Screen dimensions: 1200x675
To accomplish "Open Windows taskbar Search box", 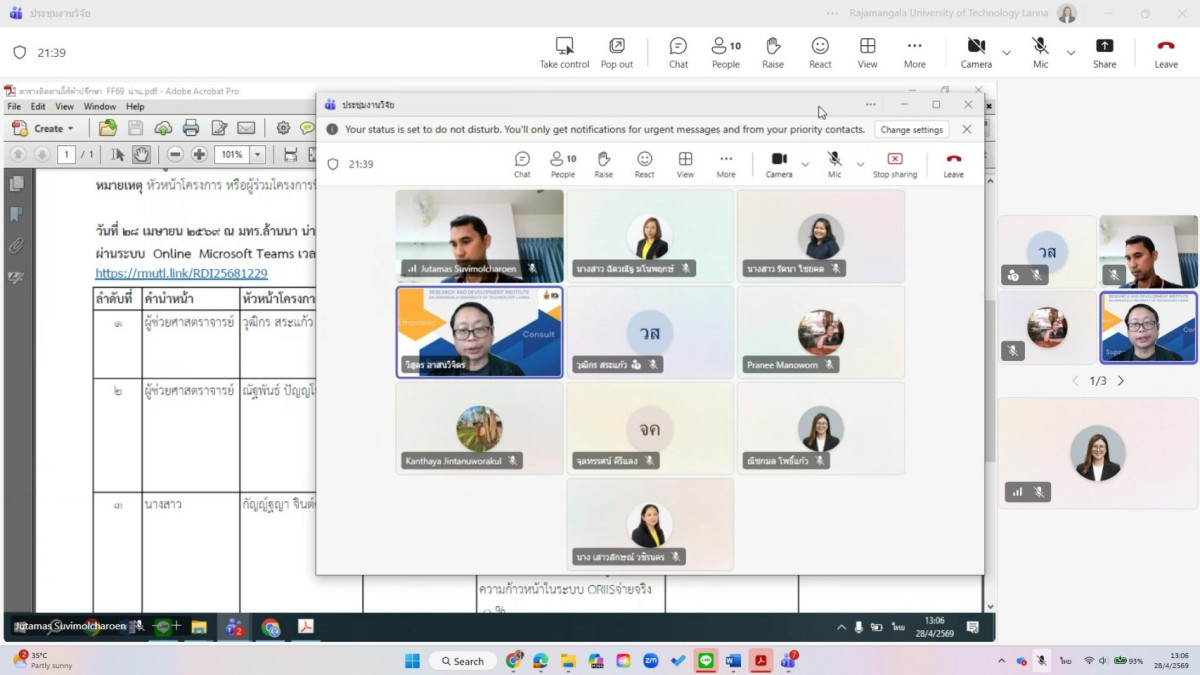I will pos(462,661).
